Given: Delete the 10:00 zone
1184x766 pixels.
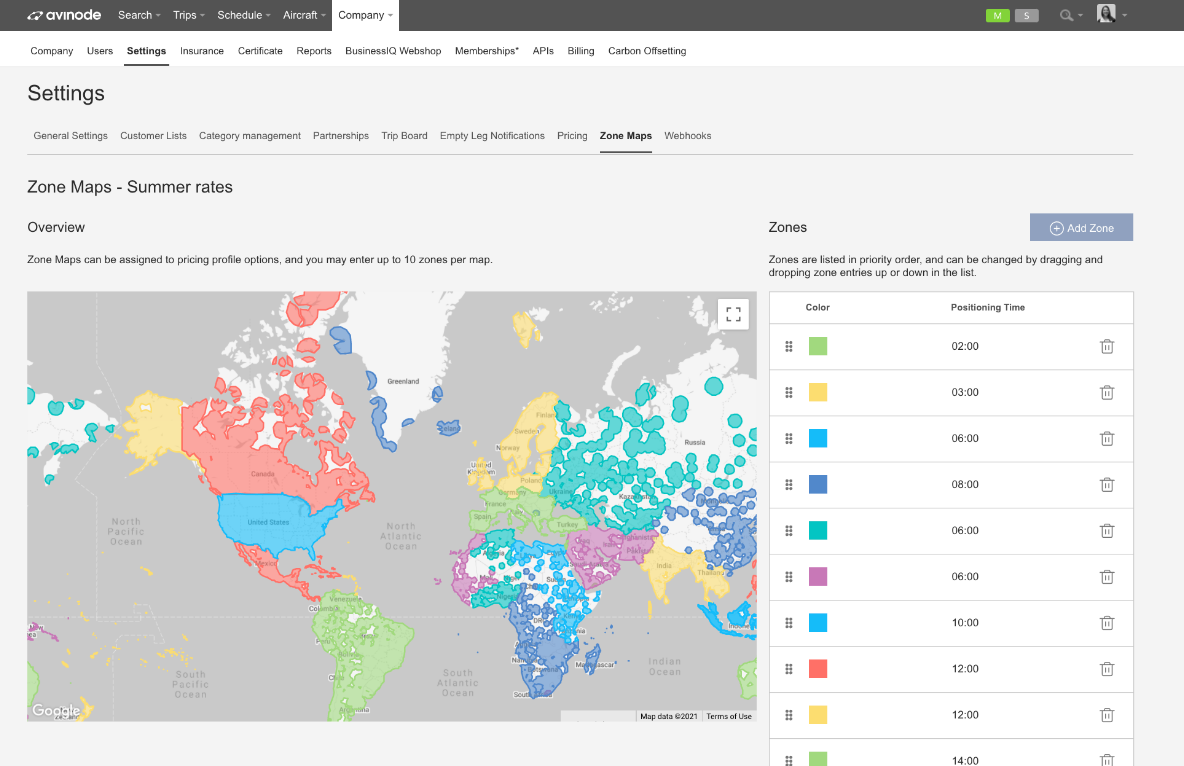Looking at the screenshot, I should tap(1107, 623).
